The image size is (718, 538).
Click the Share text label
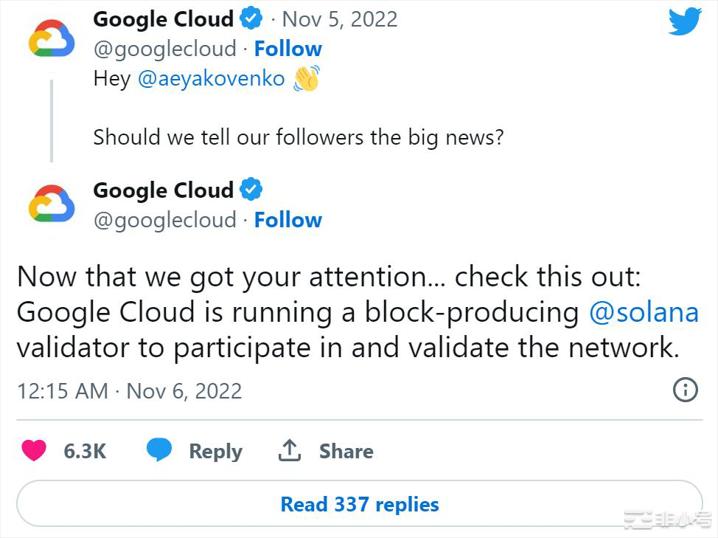(345, 451)
